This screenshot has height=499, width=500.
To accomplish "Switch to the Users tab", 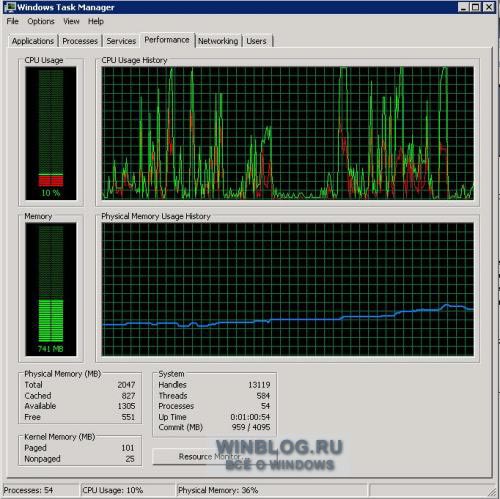I will [x=256, y=41].
